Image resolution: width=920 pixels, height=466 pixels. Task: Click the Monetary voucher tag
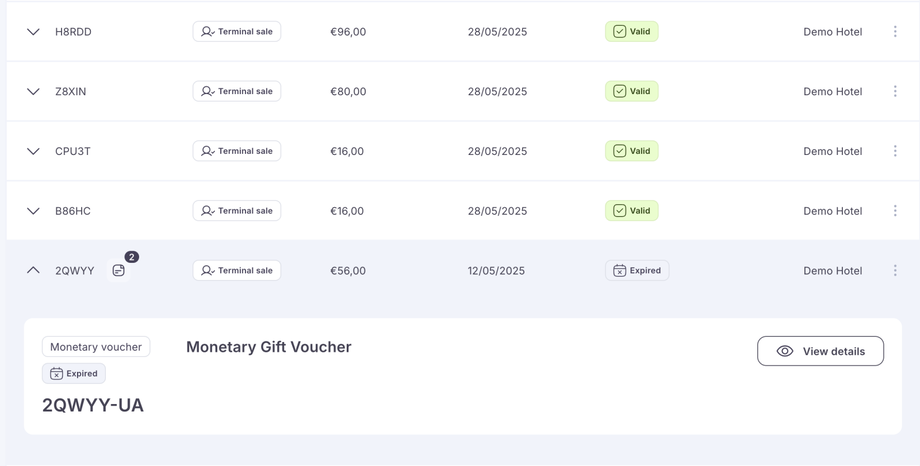point(96,347)
